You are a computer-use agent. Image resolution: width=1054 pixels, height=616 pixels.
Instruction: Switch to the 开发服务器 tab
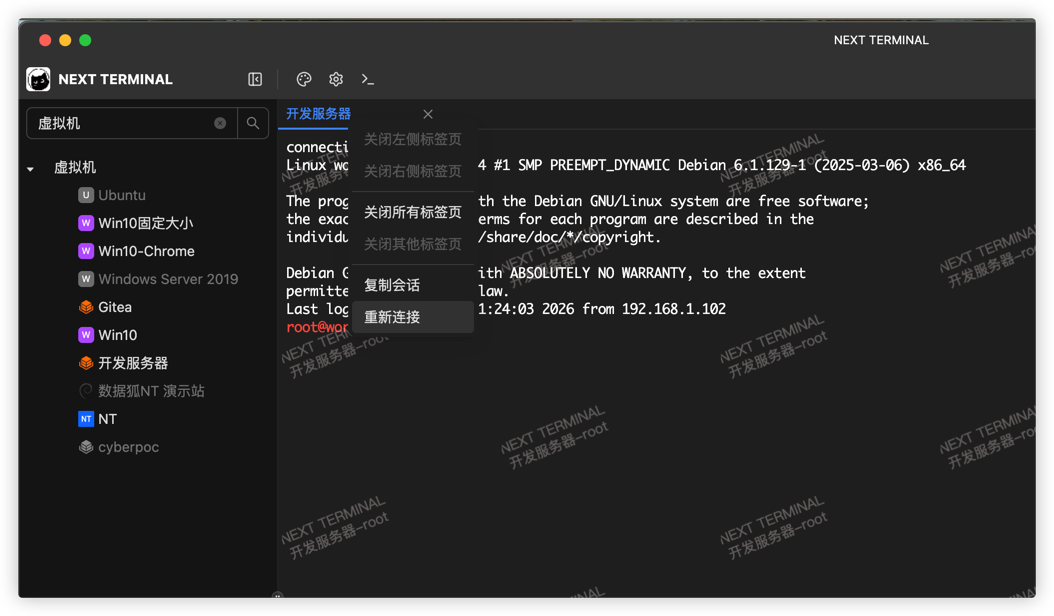(x=319, y=114)
